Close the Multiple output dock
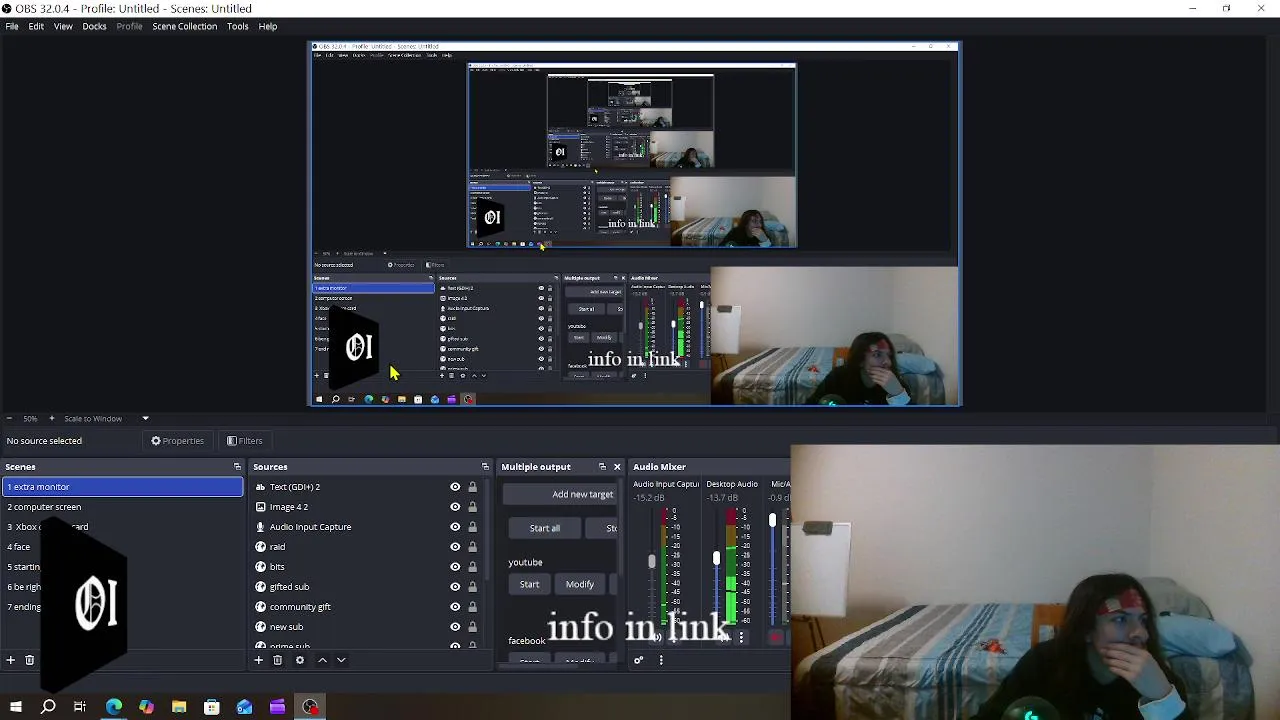Screen dimensions: 1280x720 pos(617,467)
